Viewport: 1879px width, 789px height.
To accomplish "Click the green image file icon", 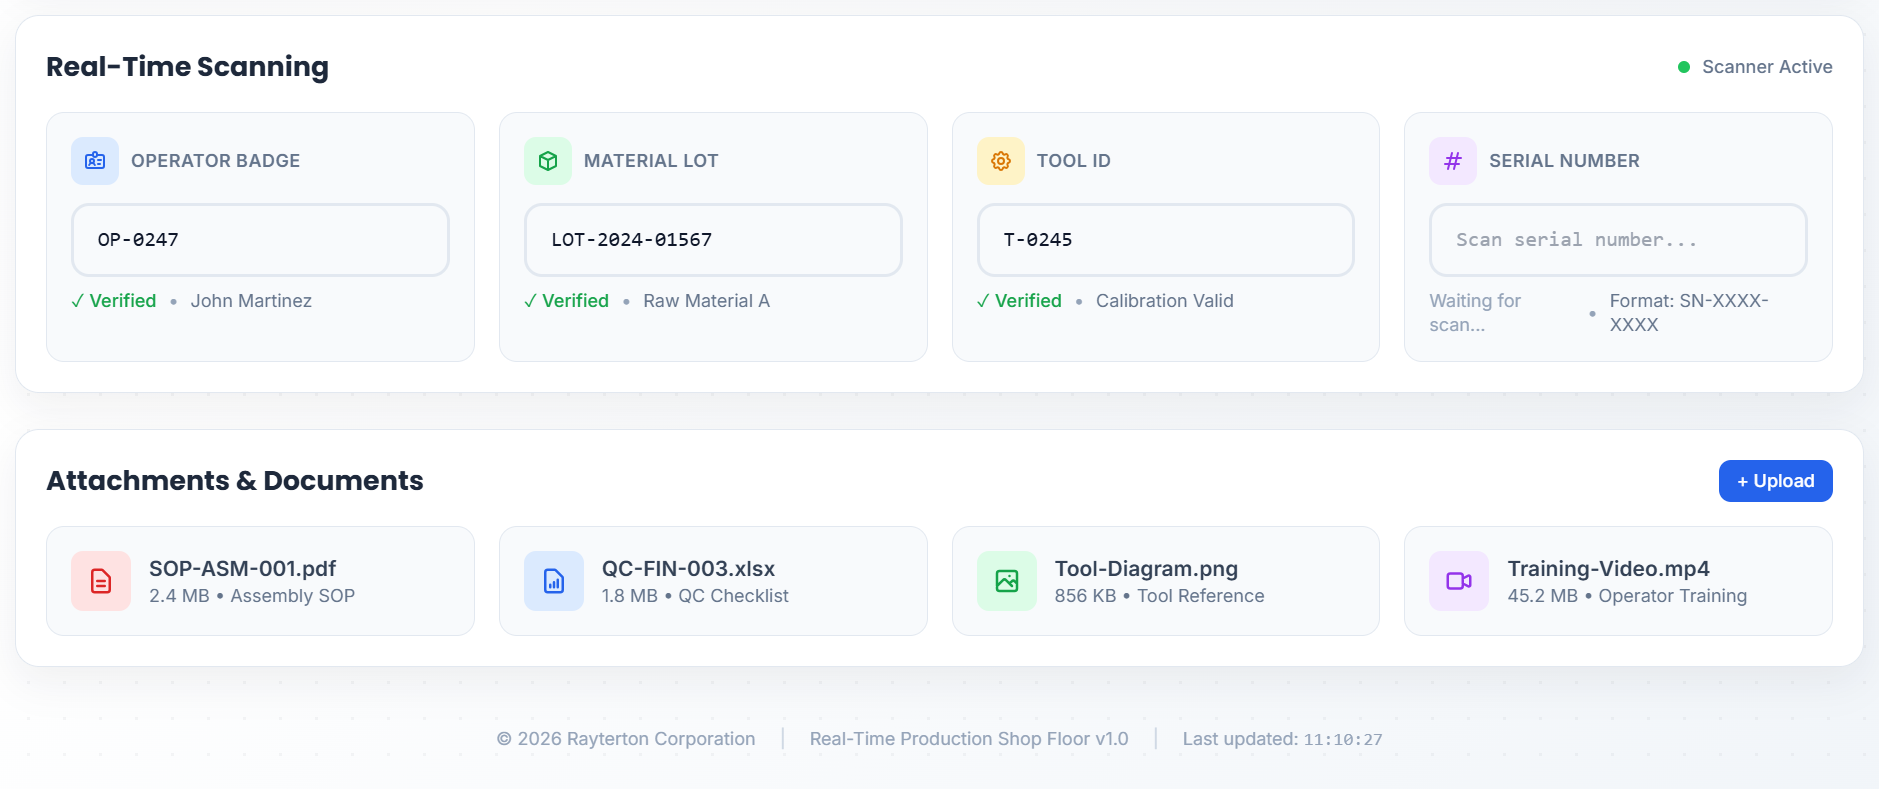I will (x=1007, y=581).
